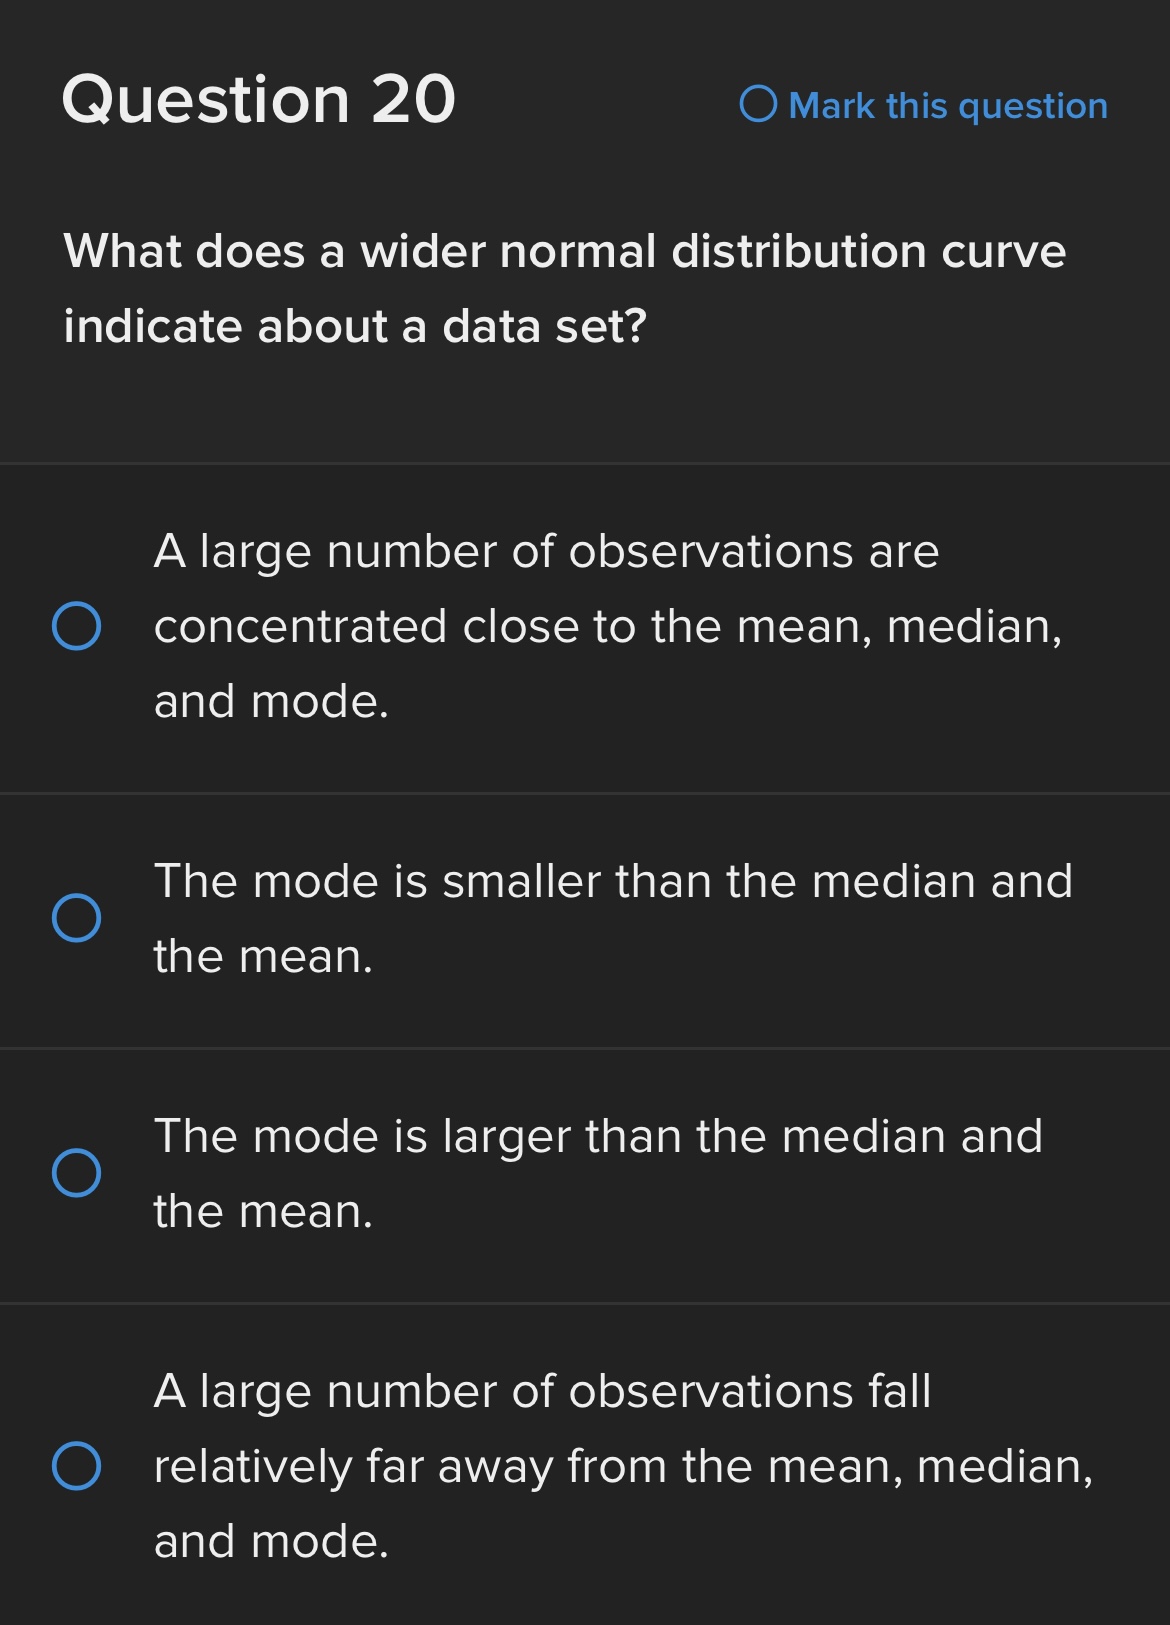Click the row containing the final answer option
Image resolution: width=1170 pixels, height=1625 pixels.
[x=585, y=1465]
